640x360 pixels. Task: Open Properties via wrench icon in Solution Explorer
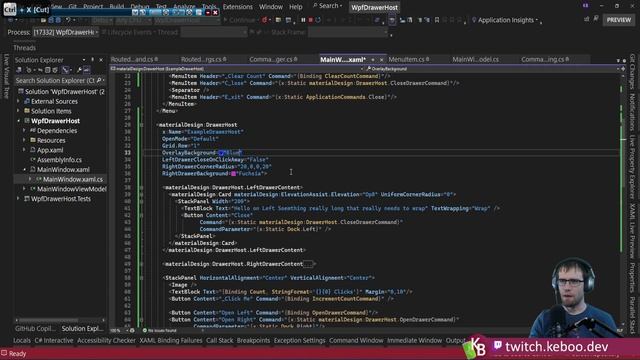pyautogui.click(x=79, y=70)
